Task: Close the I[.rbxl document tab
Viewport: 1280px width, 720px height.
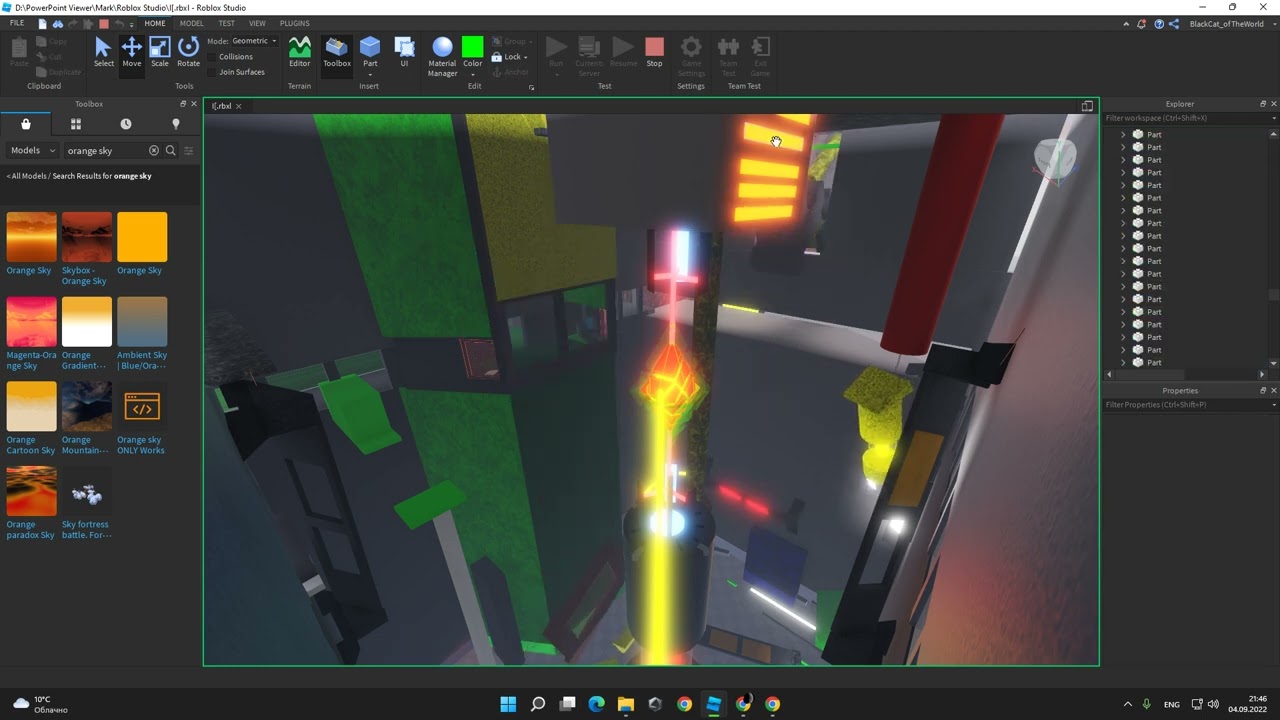Action: tap(238, 106)
